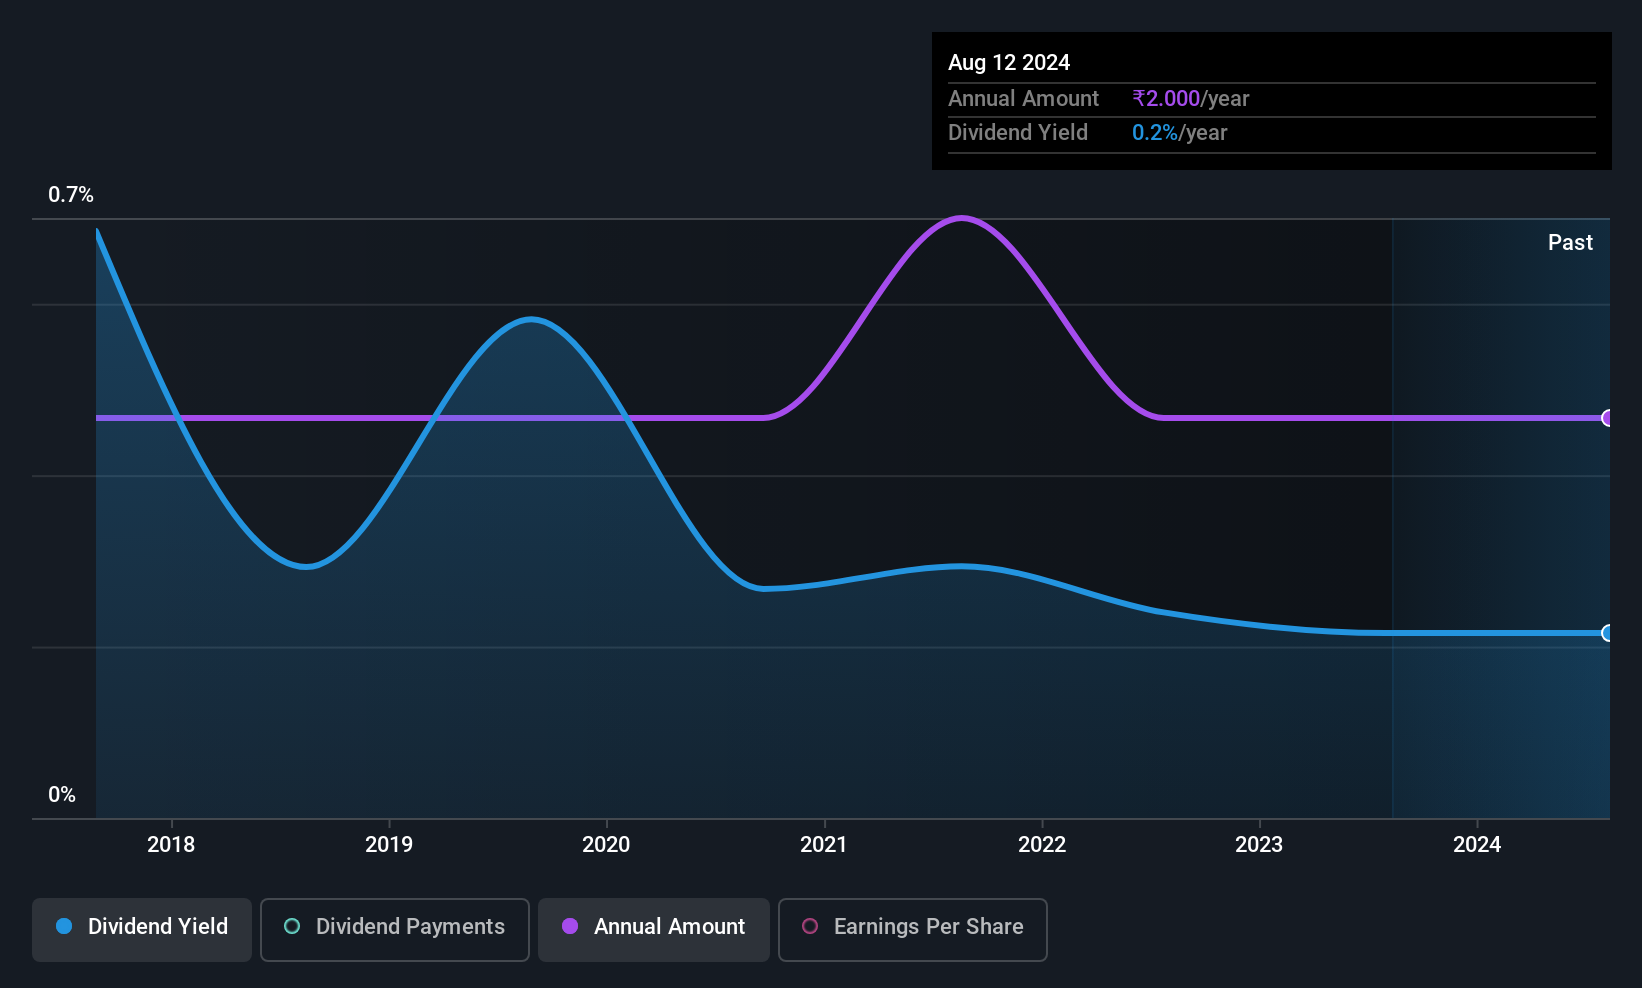
Task: Click the Aug 12 2024 tooltip date
Action: [x=1009, y=62]
